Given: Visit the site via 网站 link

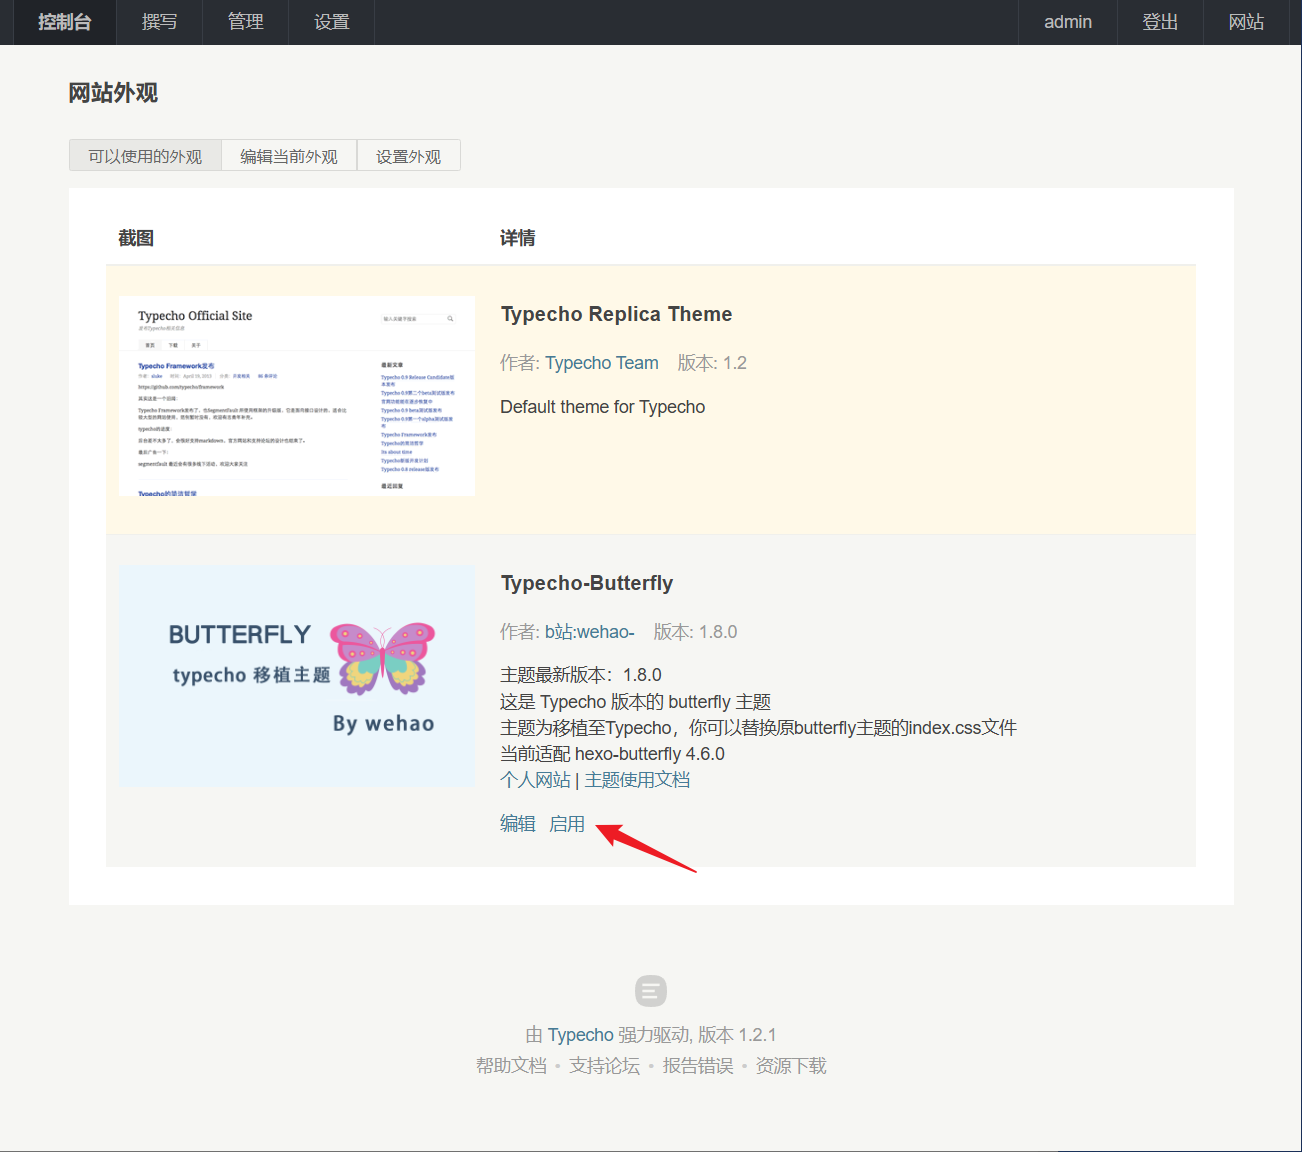Looking at the screenshot, I should click(x=1246, y=22).
